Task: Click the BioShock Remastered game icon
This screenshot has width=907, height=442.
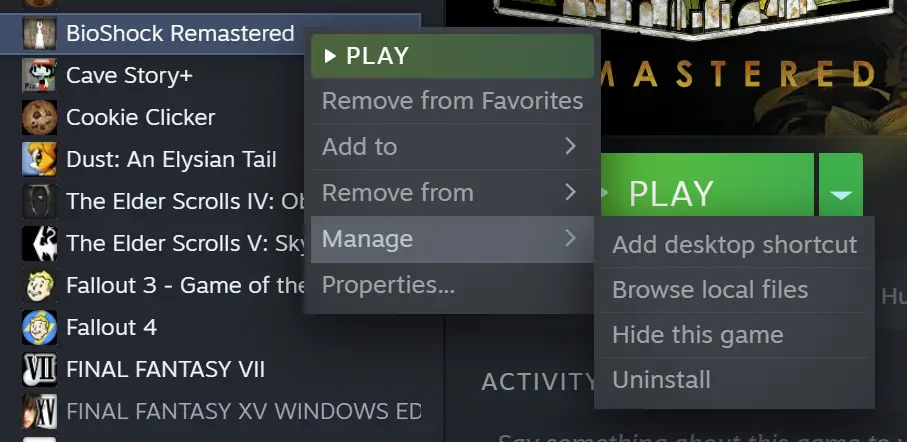Action: point(39,33)
